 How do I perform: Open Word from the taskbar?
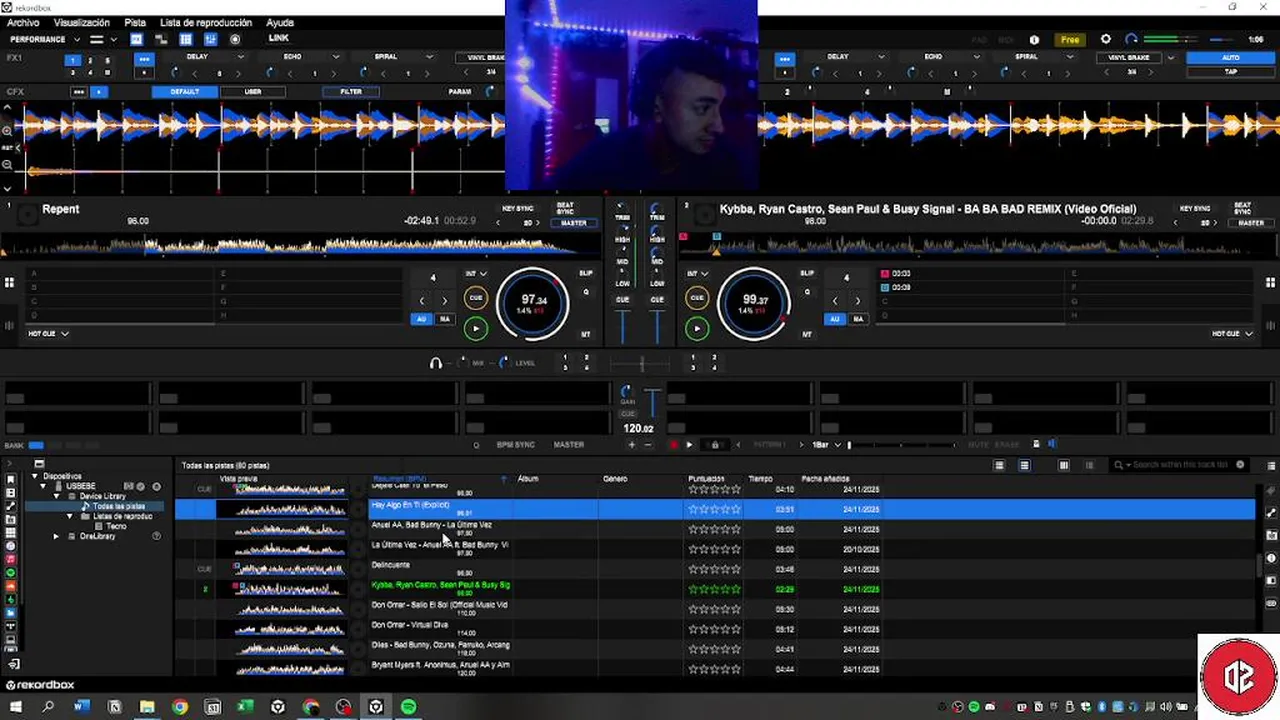tap(81, 707)
